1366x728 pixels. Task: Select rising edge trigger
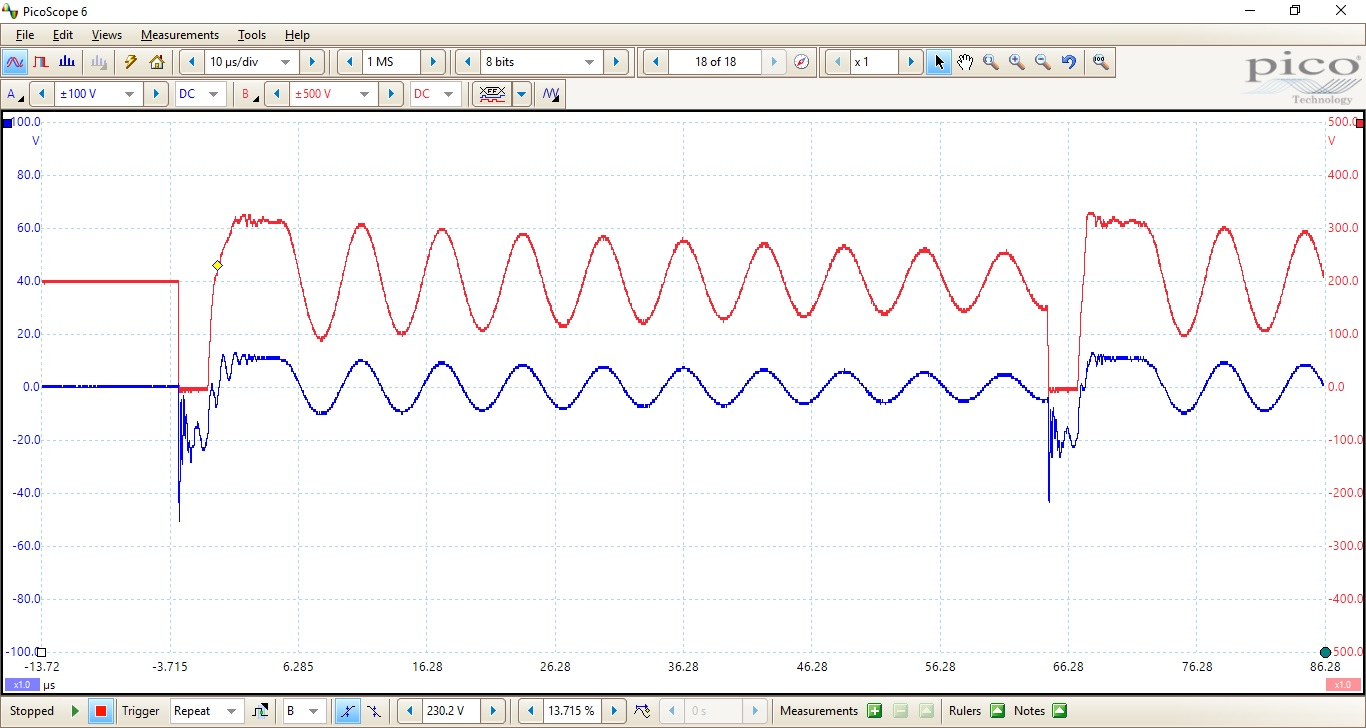[x=347, y=711]
